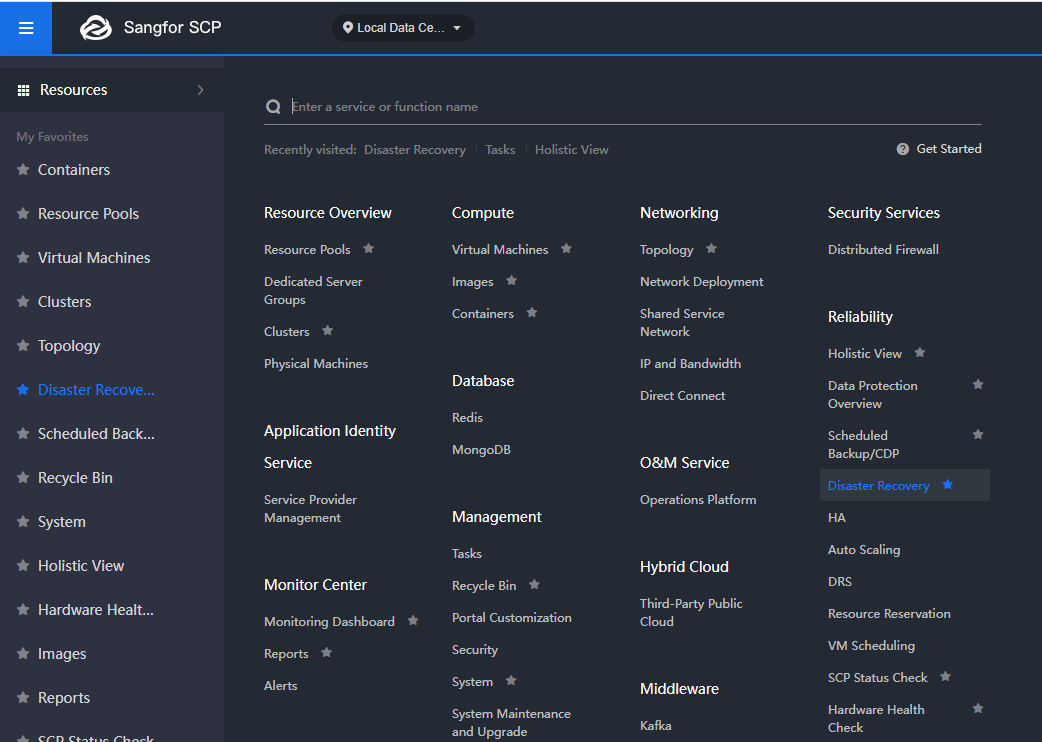Screen dimensions: 1042x742
Task: Open the Local Data Center dropdown
Action: click(x=404, y=28)
